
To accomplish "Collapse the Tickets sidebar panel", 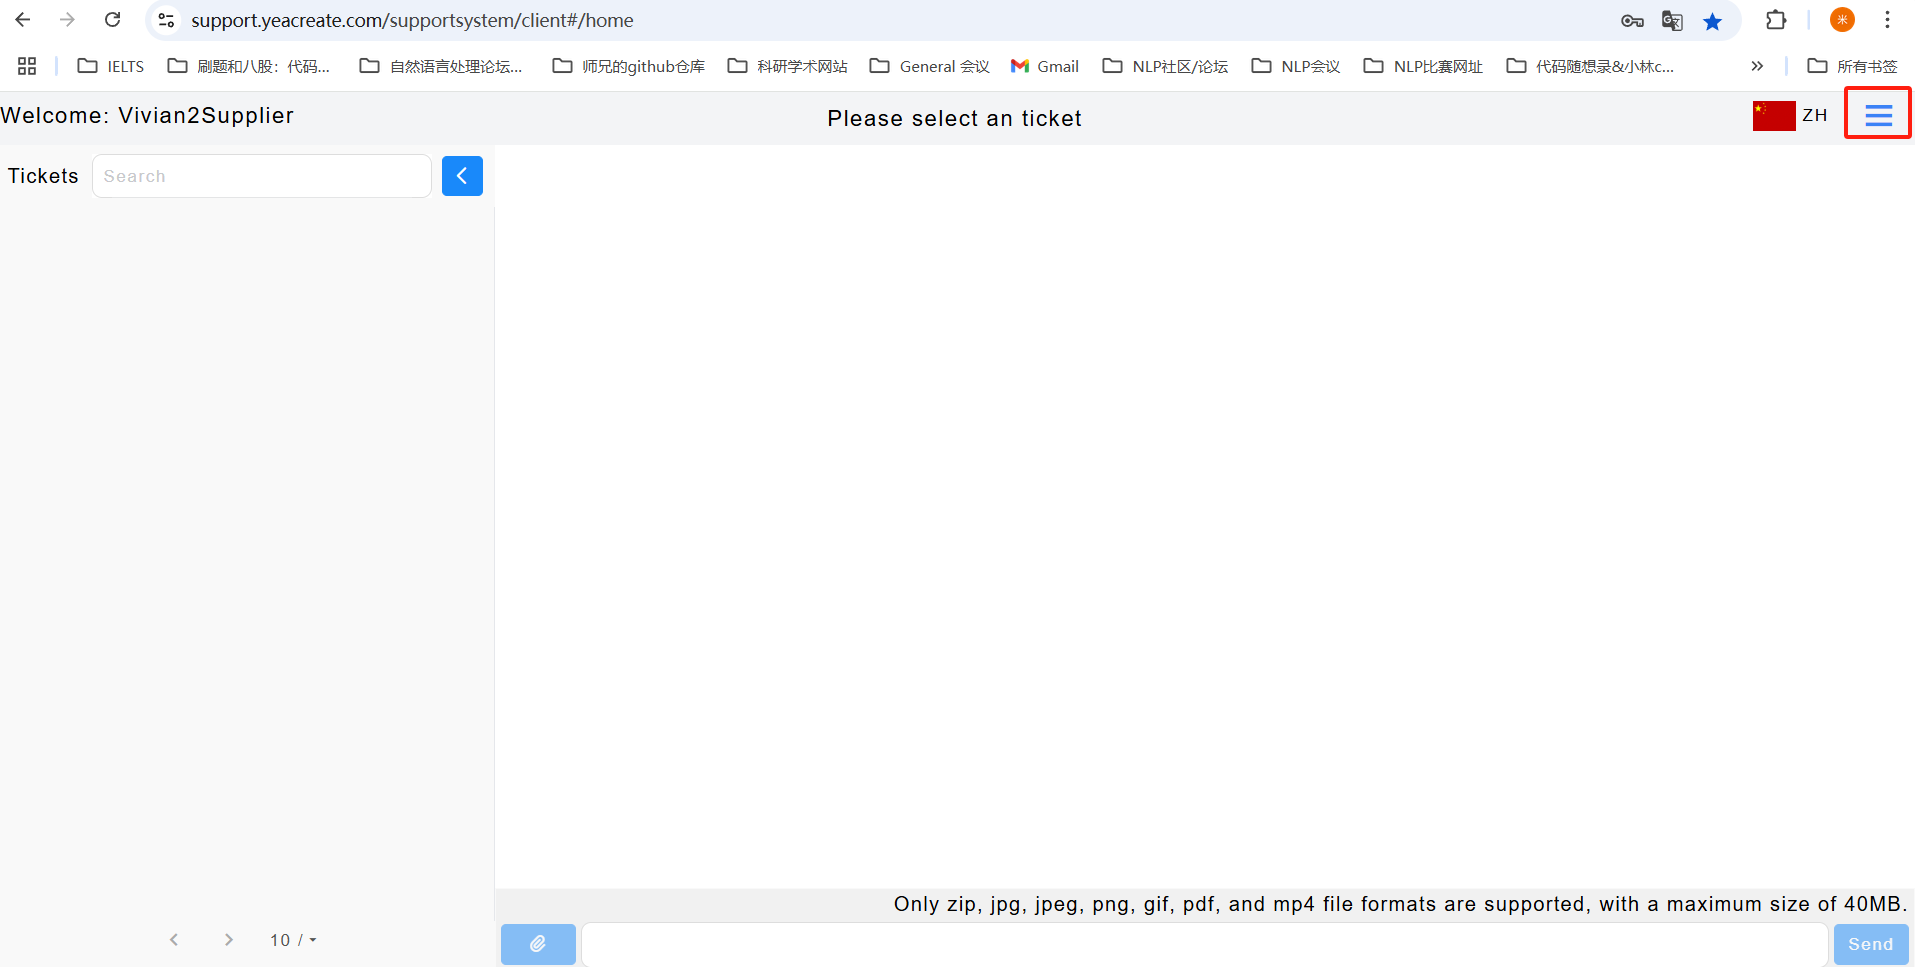I will coord(462,176).
